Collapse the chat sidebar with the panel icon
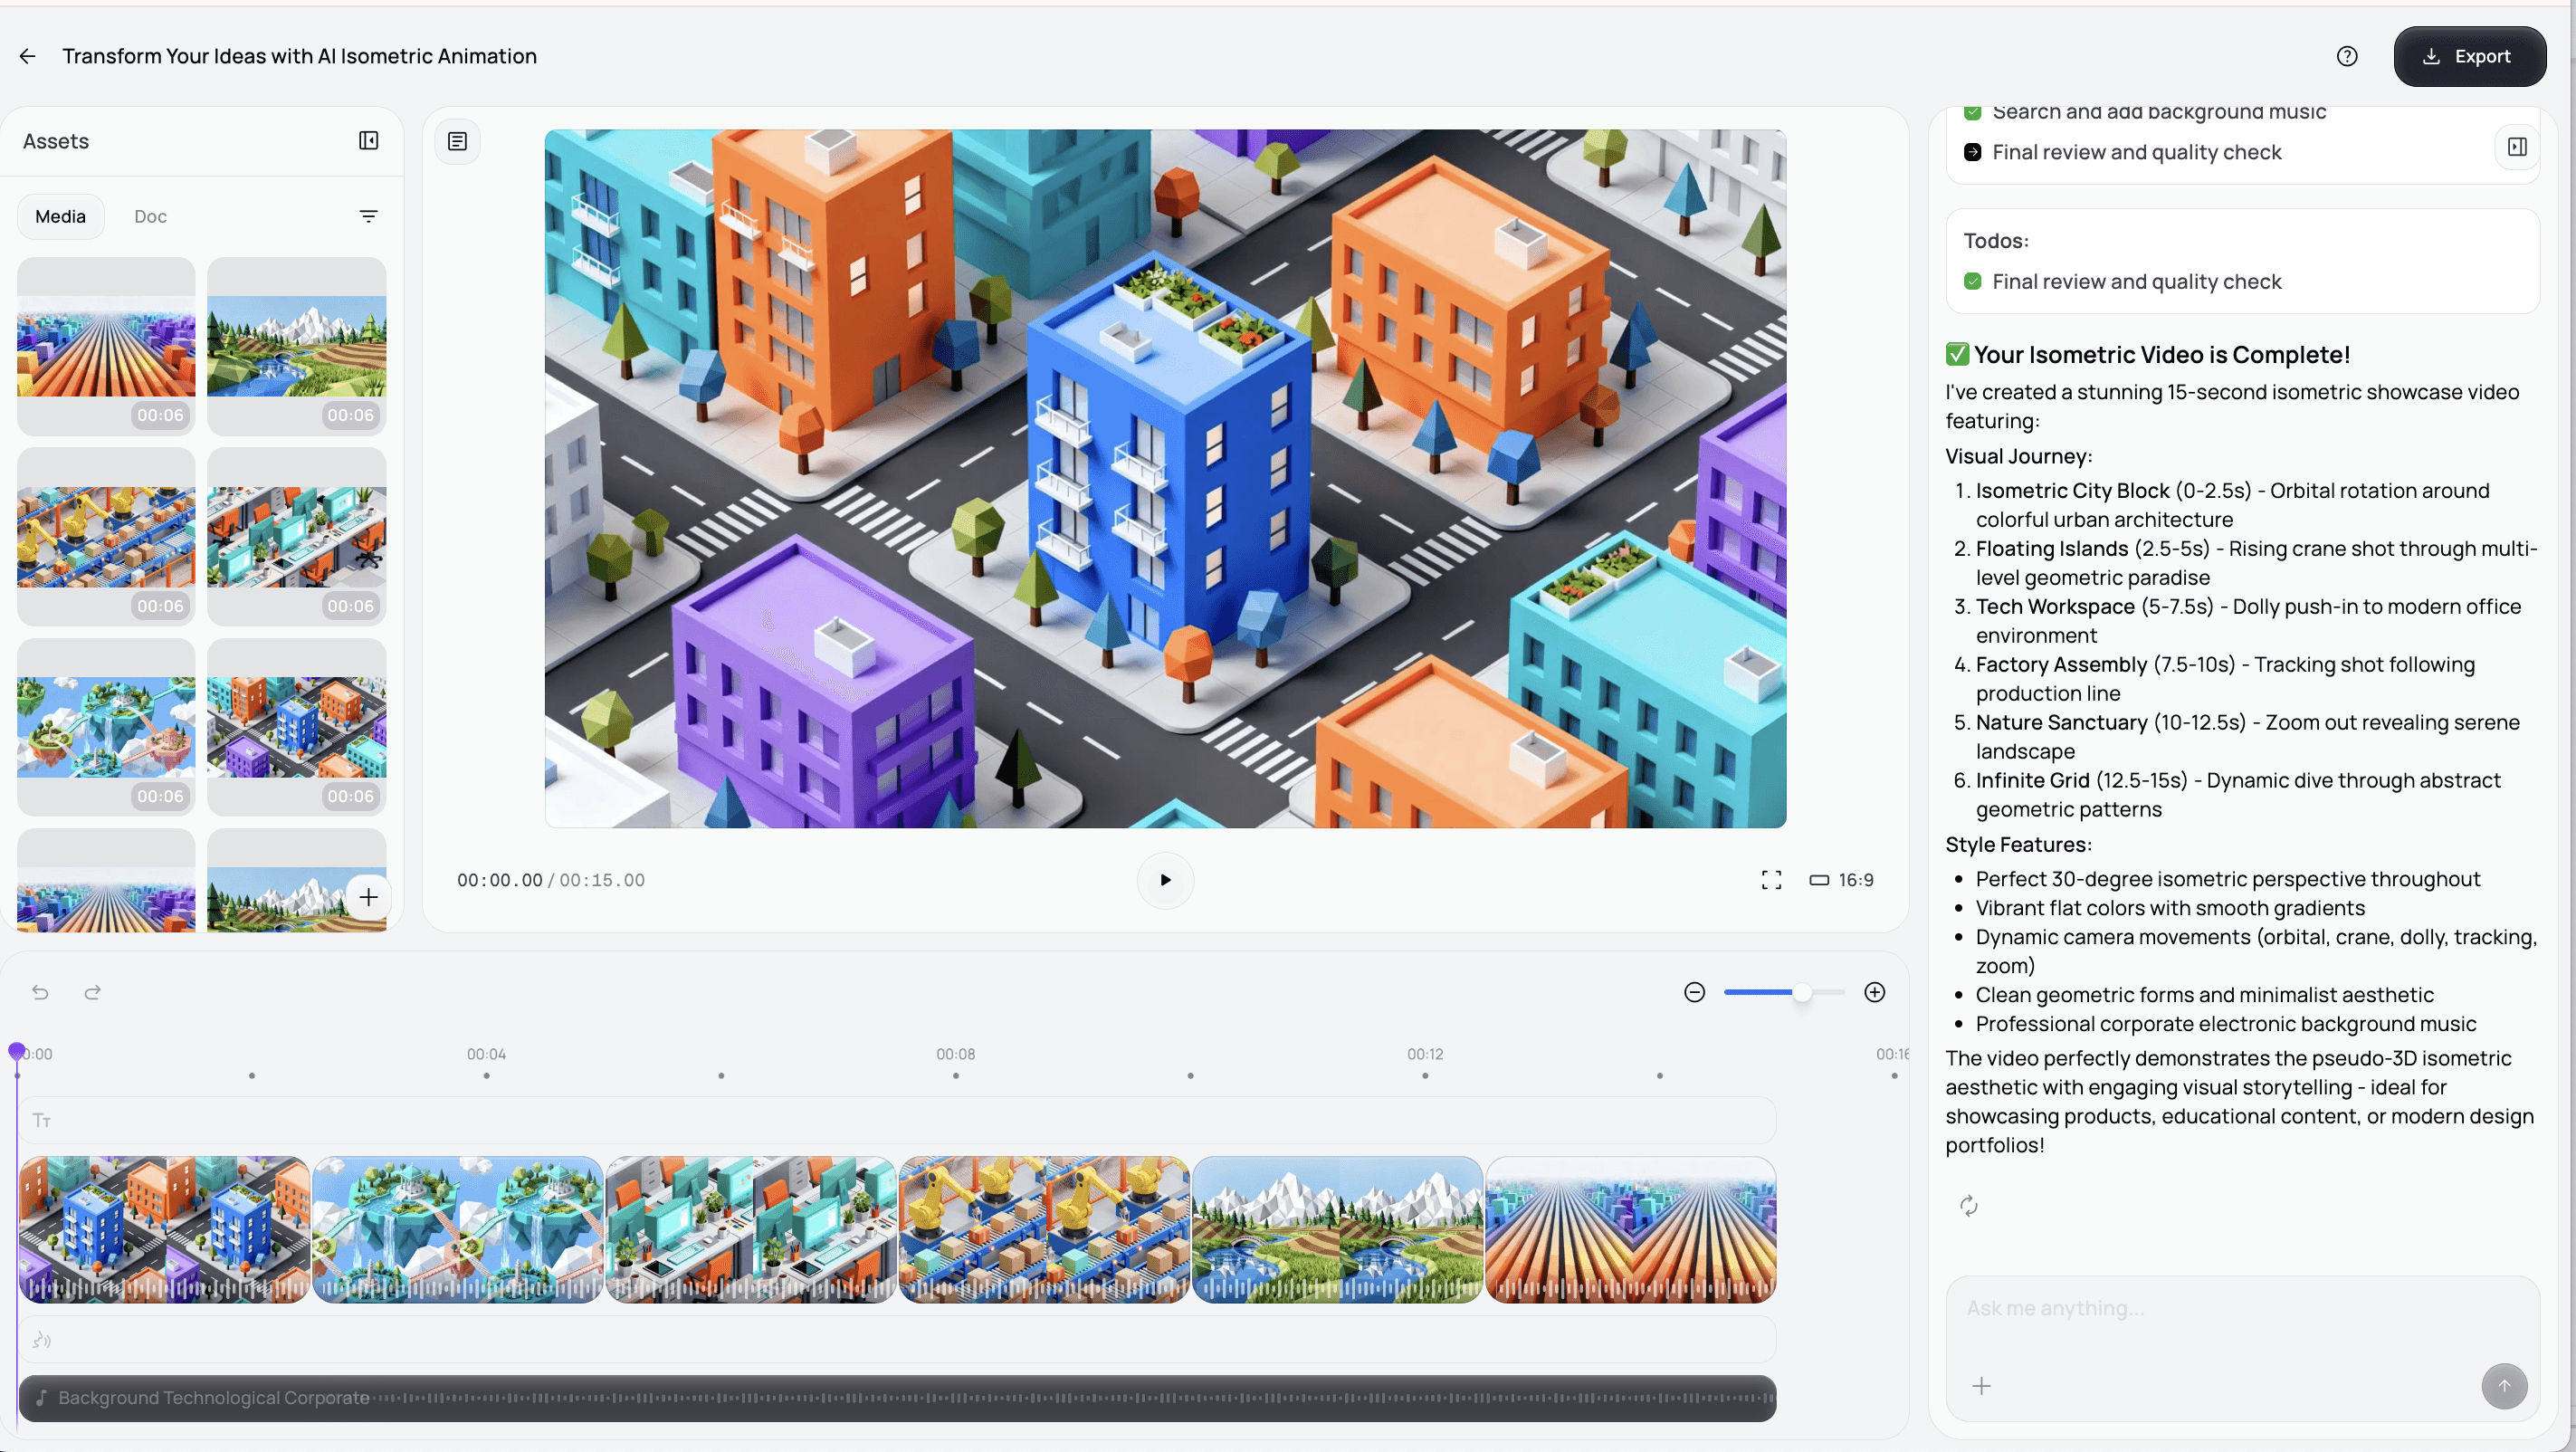The width and height of the screenshot is (2576, 1452). 2517,147
